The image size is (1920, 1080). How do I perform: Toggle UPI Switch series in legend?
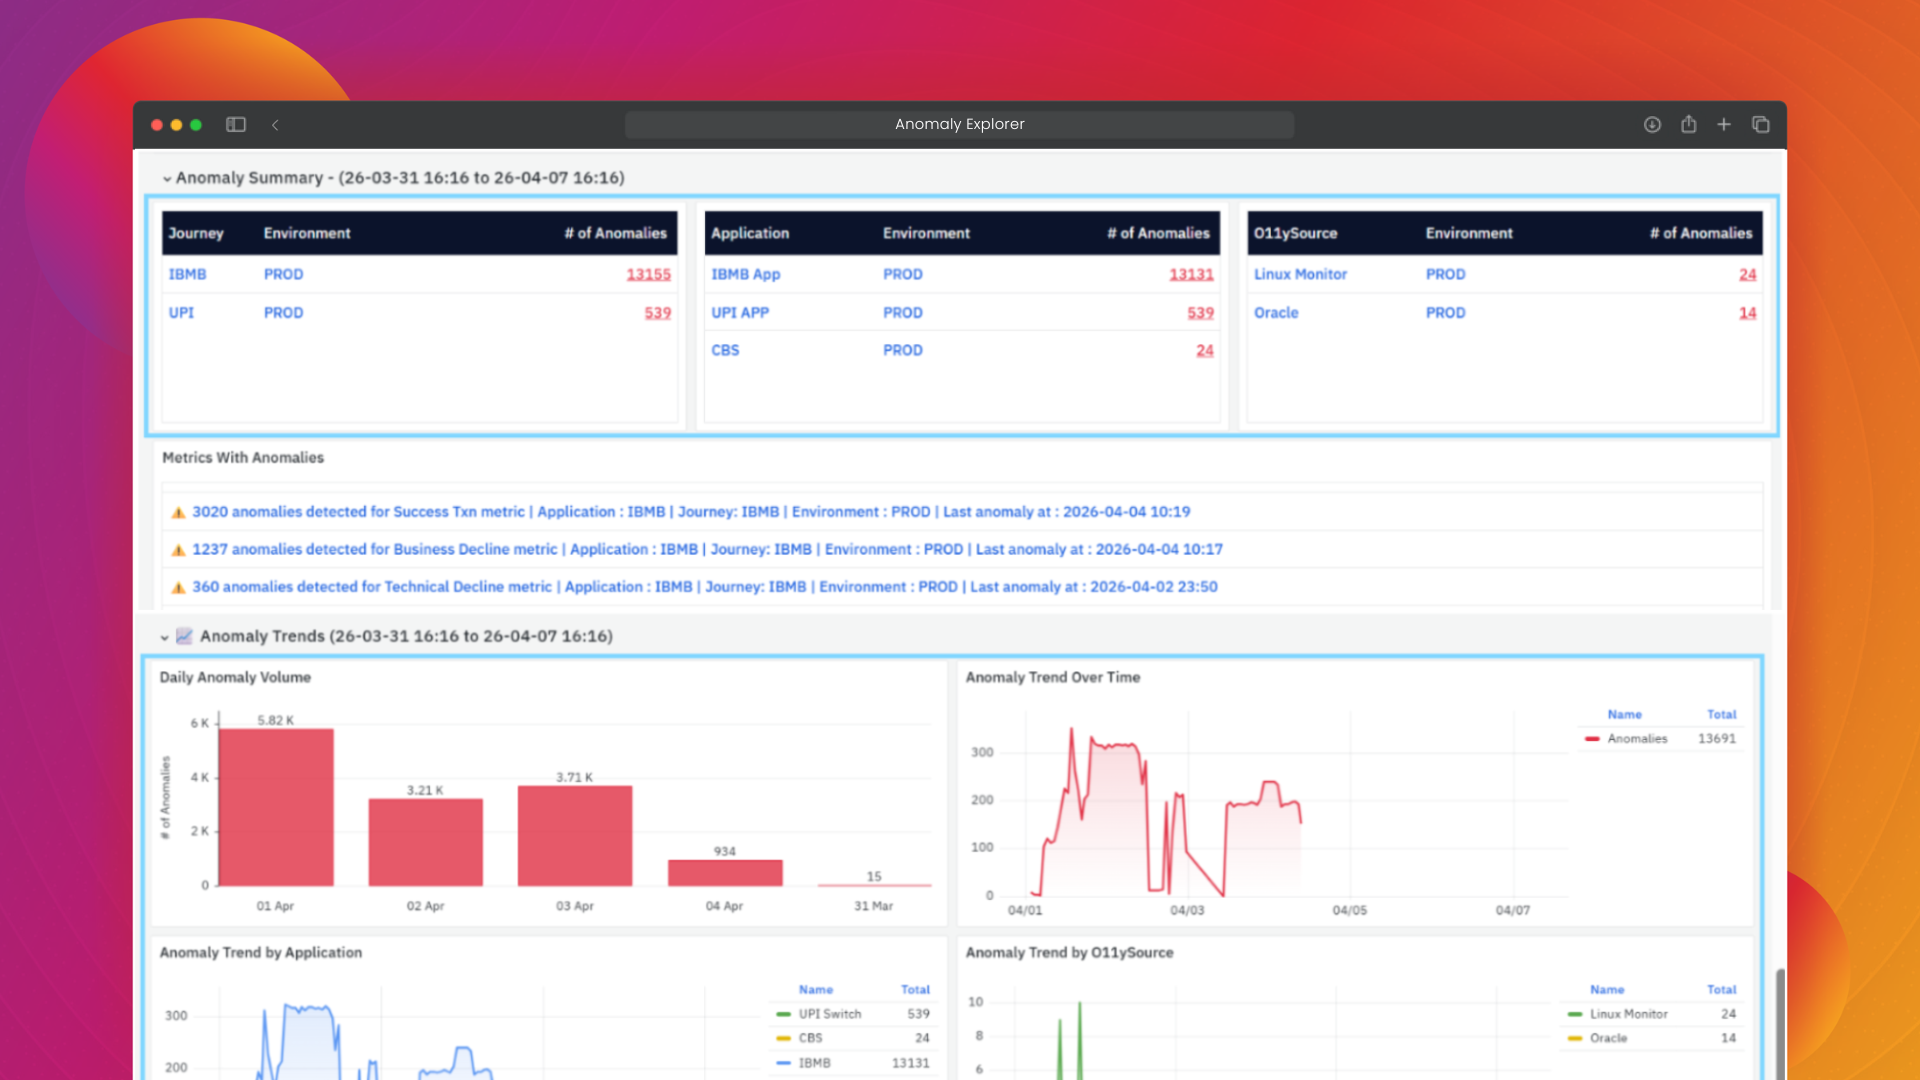pos(829,1014)
